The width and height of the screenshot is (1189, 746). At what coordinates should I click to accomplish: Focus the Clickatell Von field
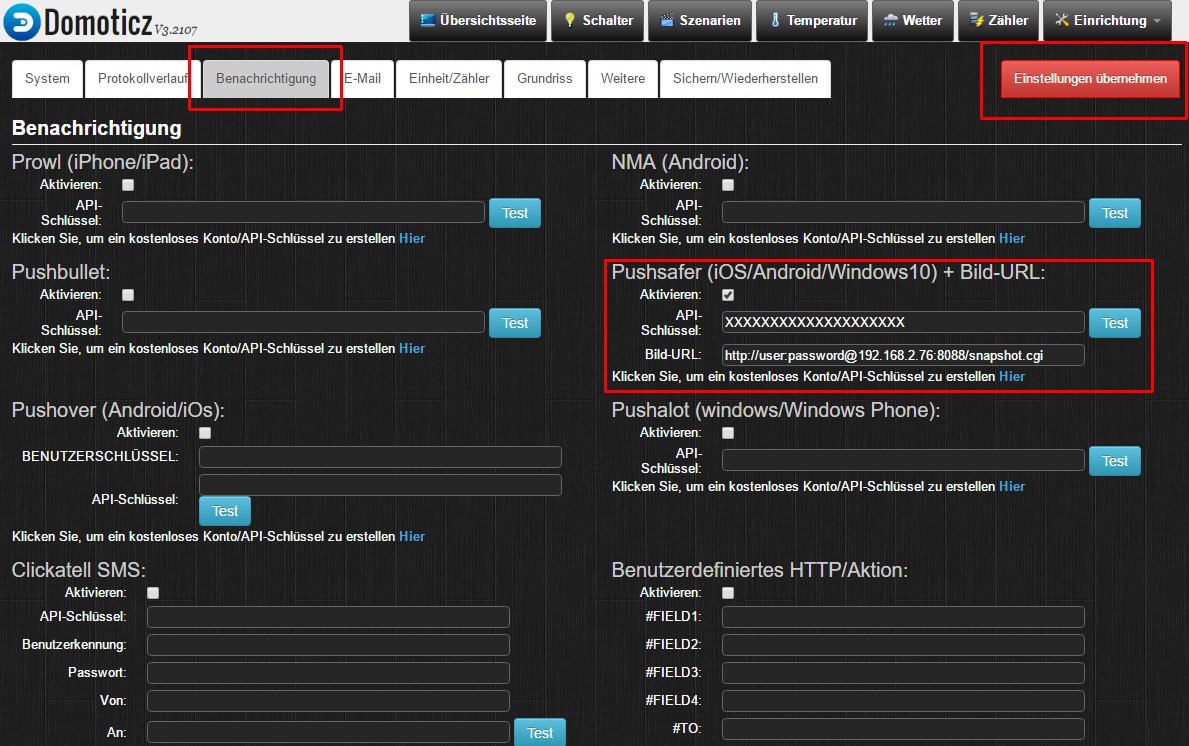coord(328,701)
